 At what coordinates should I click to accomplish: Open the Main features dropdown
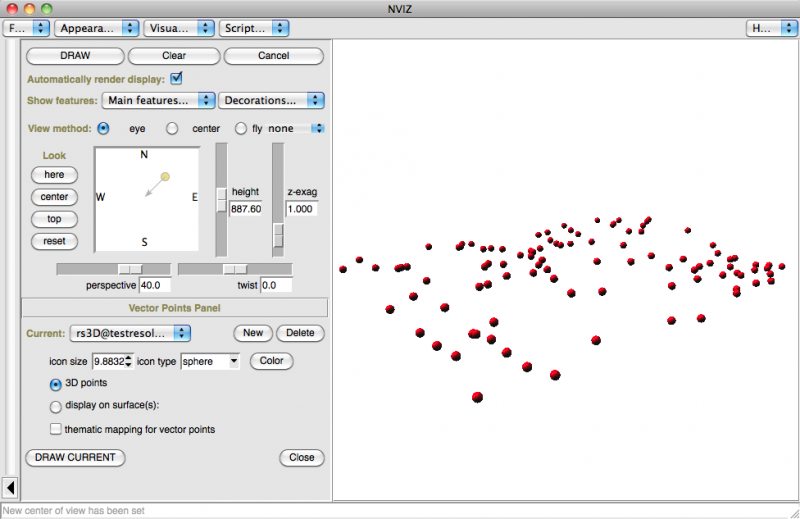(x=159, y=100)
